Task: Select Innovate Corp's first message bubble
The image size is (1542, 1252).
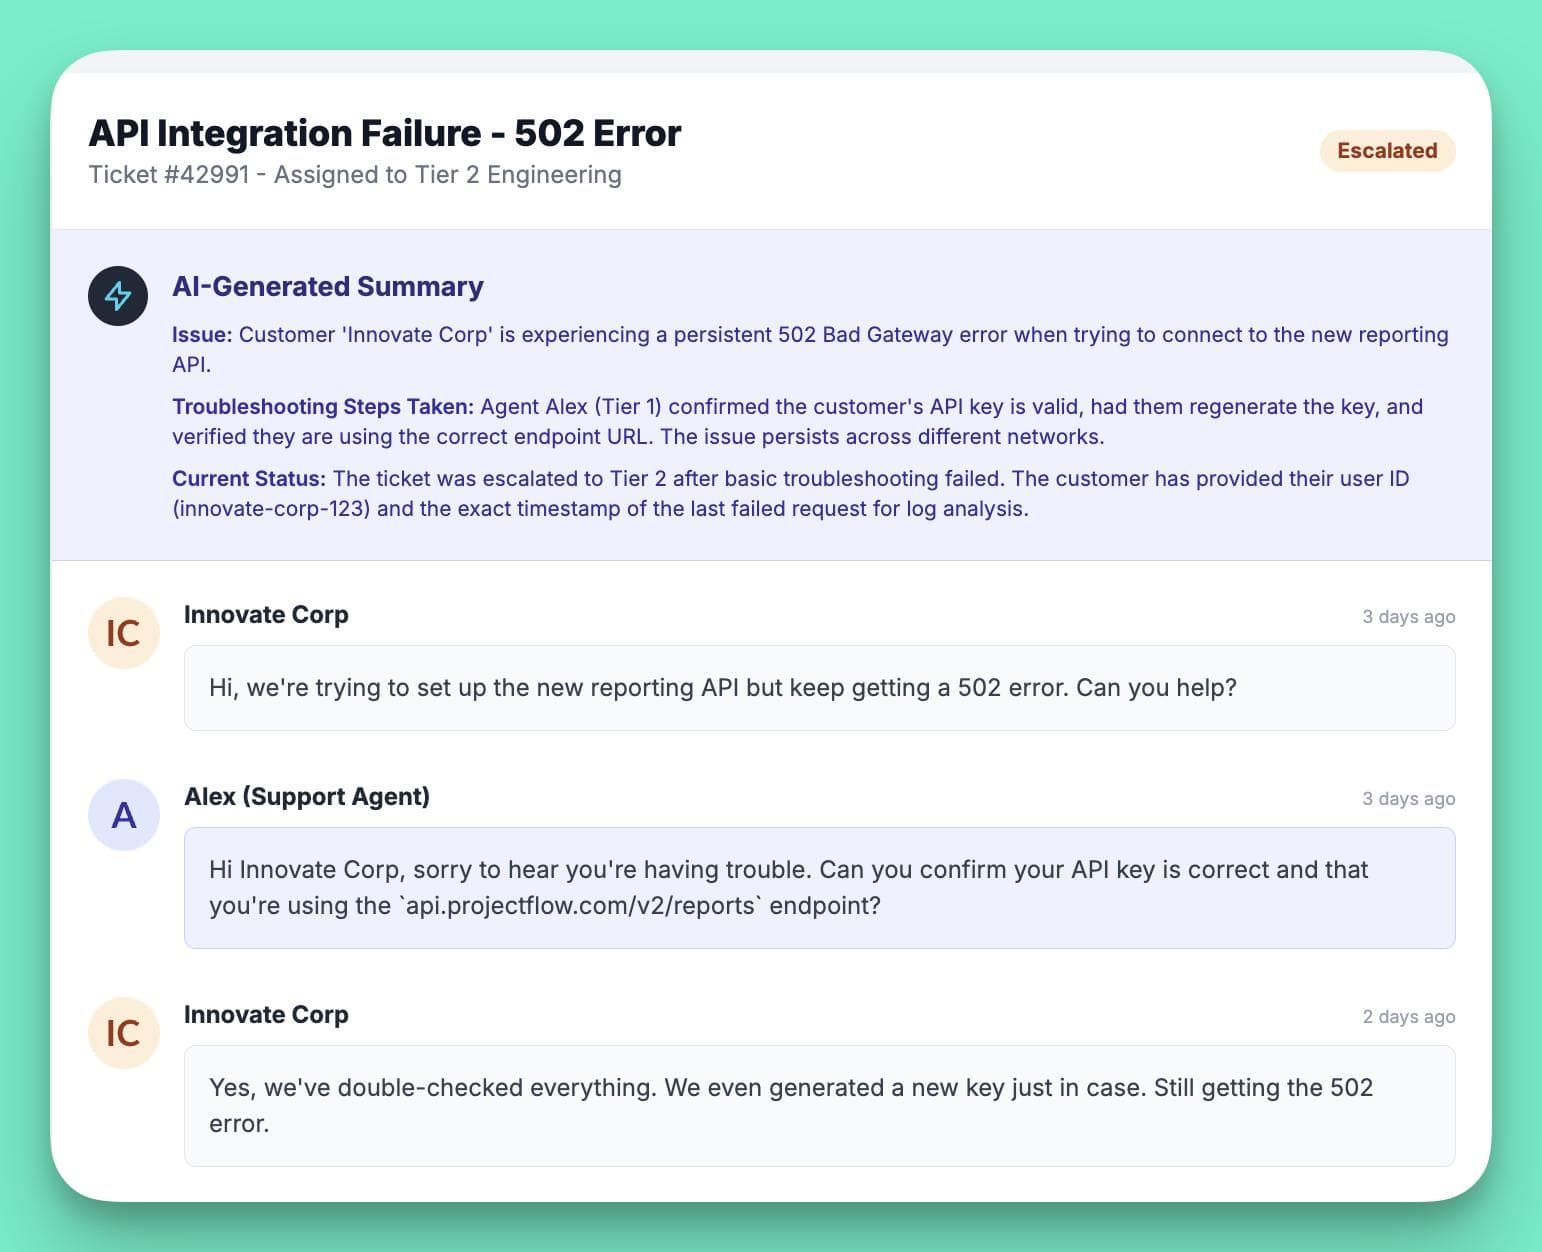Action: click(819, 688)
